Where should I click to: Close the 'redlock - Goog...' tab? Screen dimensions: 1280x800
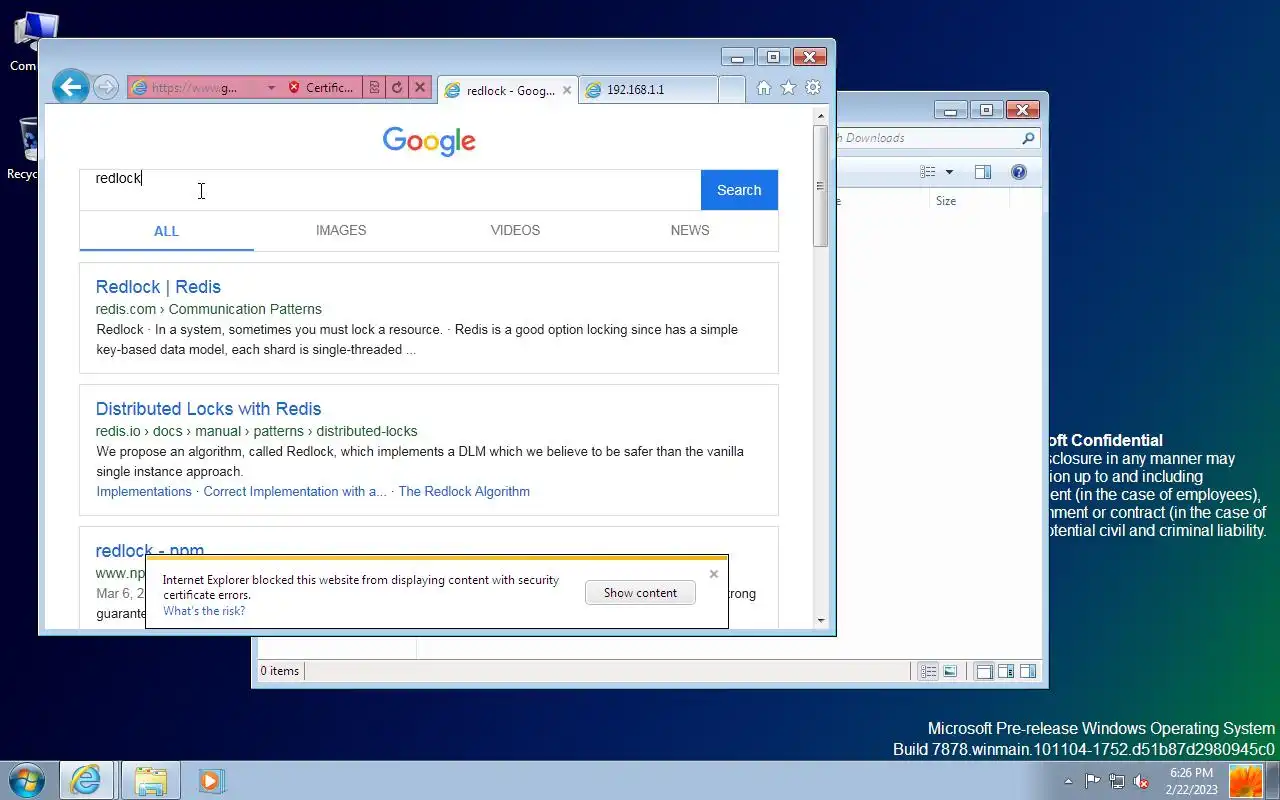coord(567,90)
